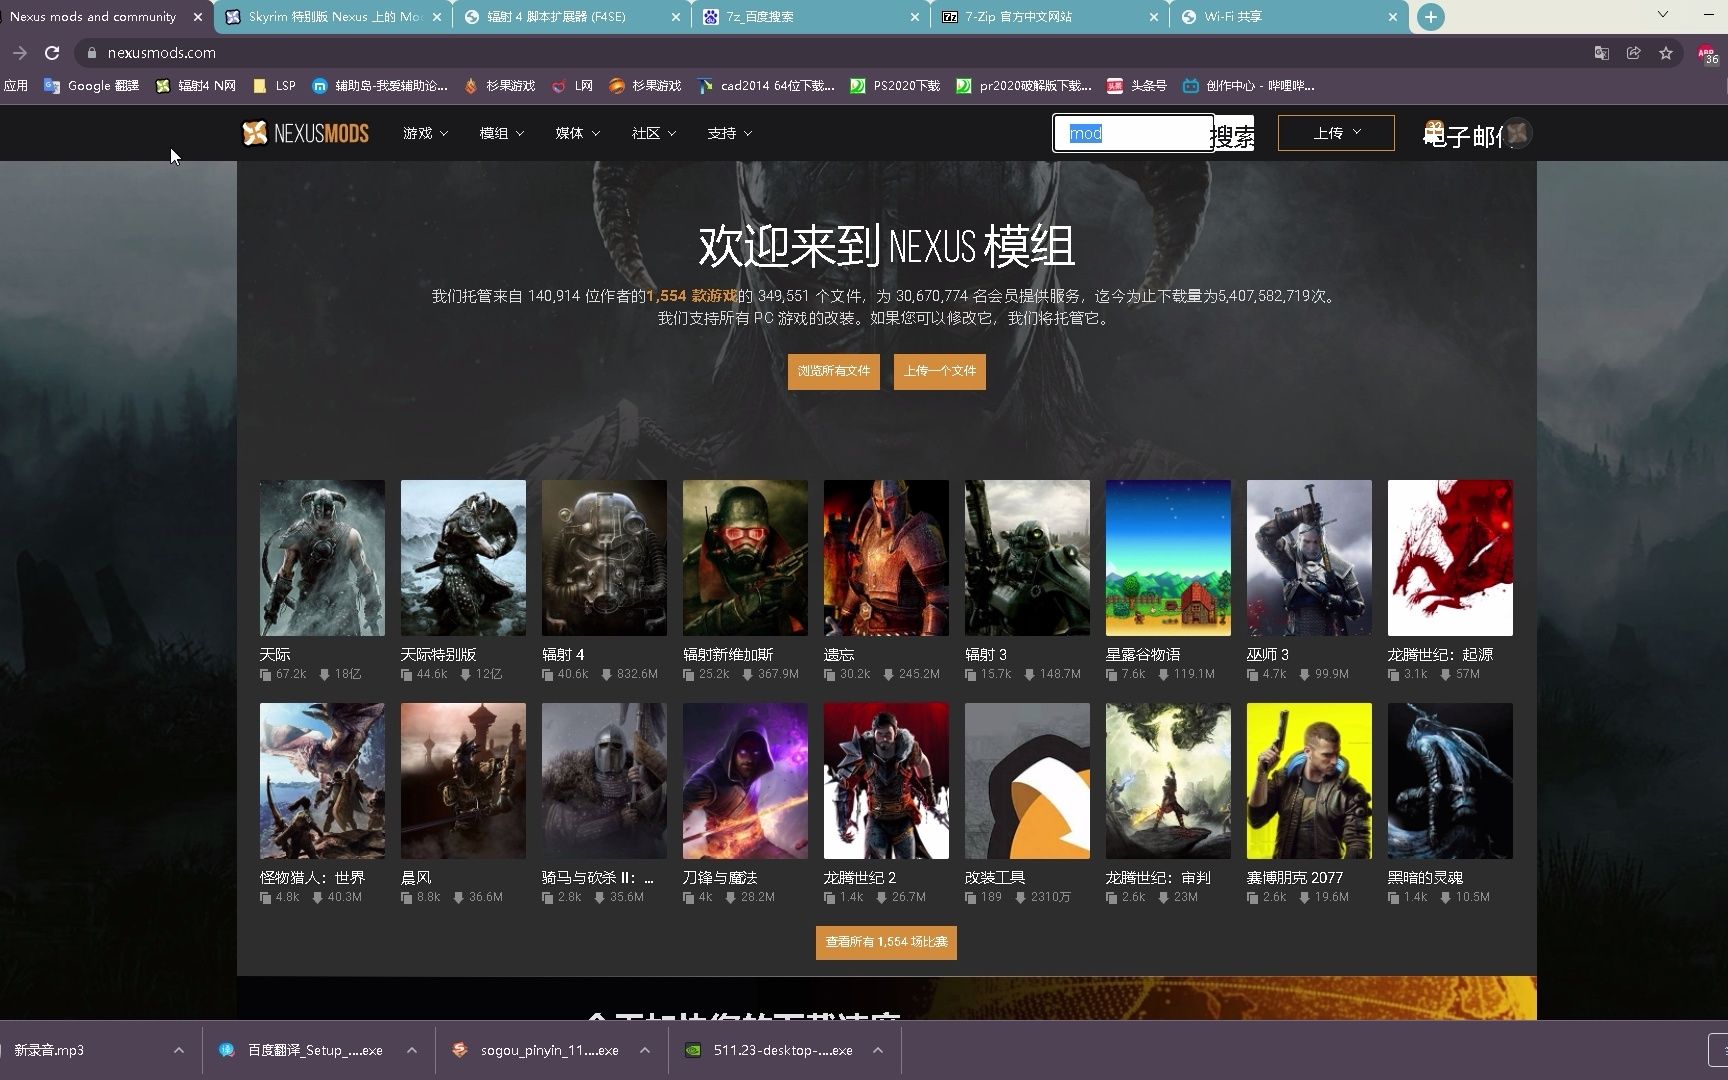Screen dimensions: 1728x1080
Task: Open the pr2020破解版下载 bookmark
Action: [1024, 86]
